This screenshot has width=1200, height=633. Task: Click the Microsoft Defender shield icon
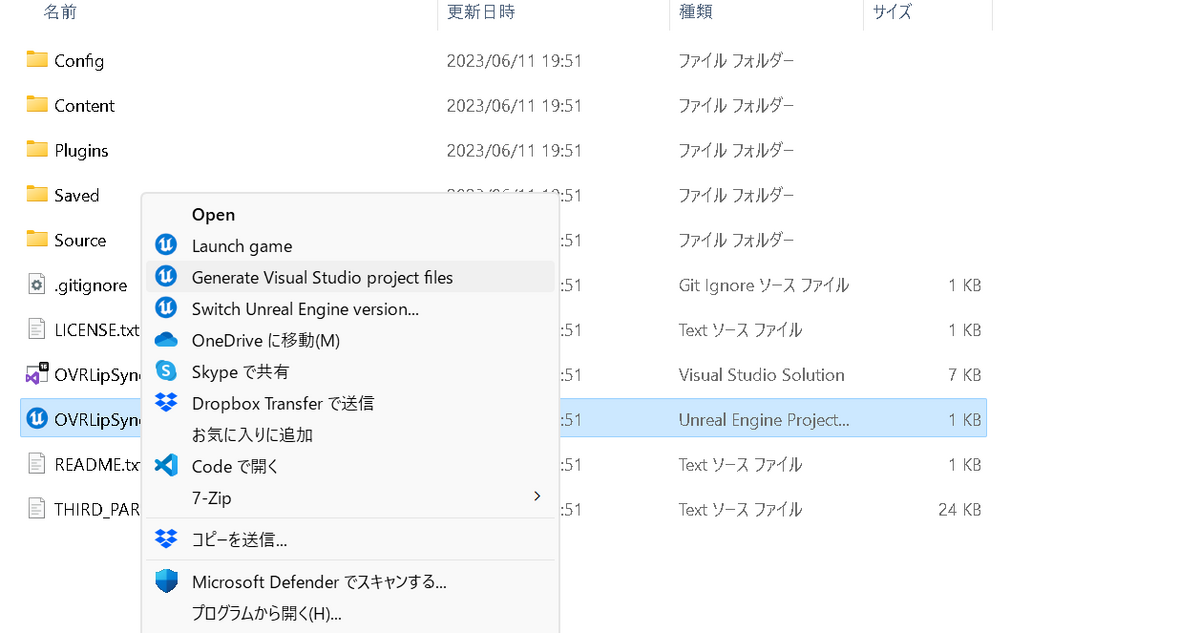166,581
